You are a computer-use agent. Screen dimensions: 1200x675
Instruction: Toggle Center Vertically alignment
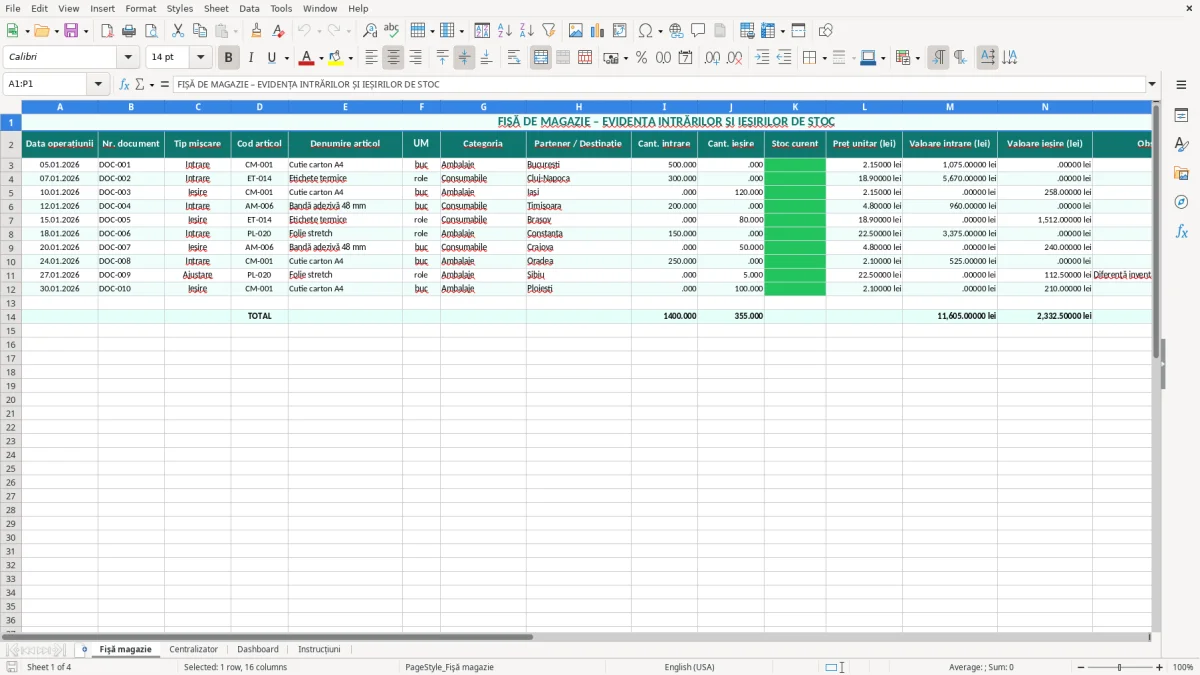coord(465,58)
